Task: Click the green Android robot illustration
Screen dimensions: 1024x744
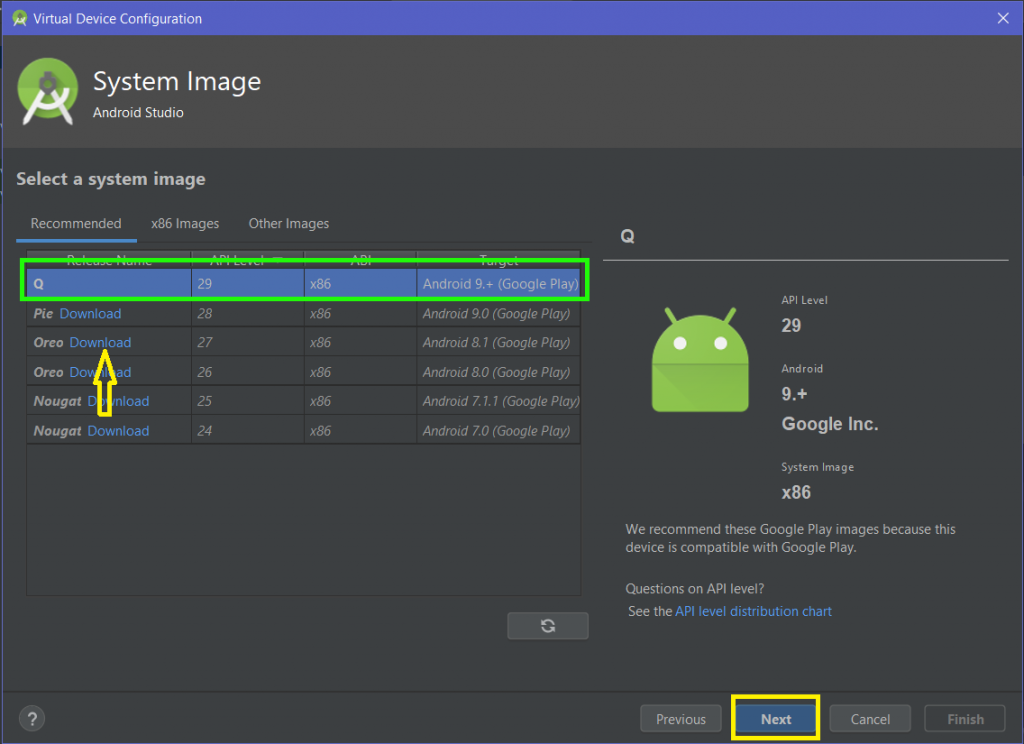Action: tap(699, 367)
